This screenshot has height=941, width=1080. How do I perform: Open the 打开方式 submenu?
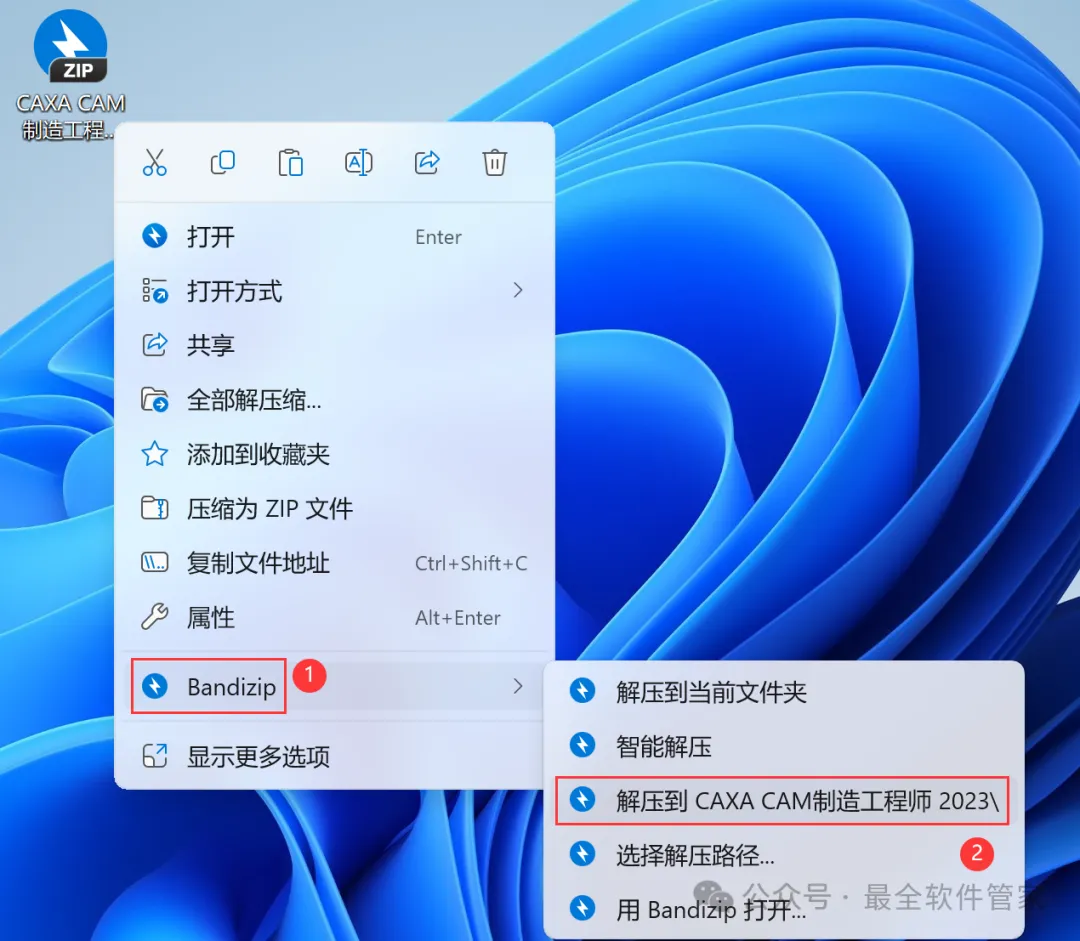coord(334,291)
